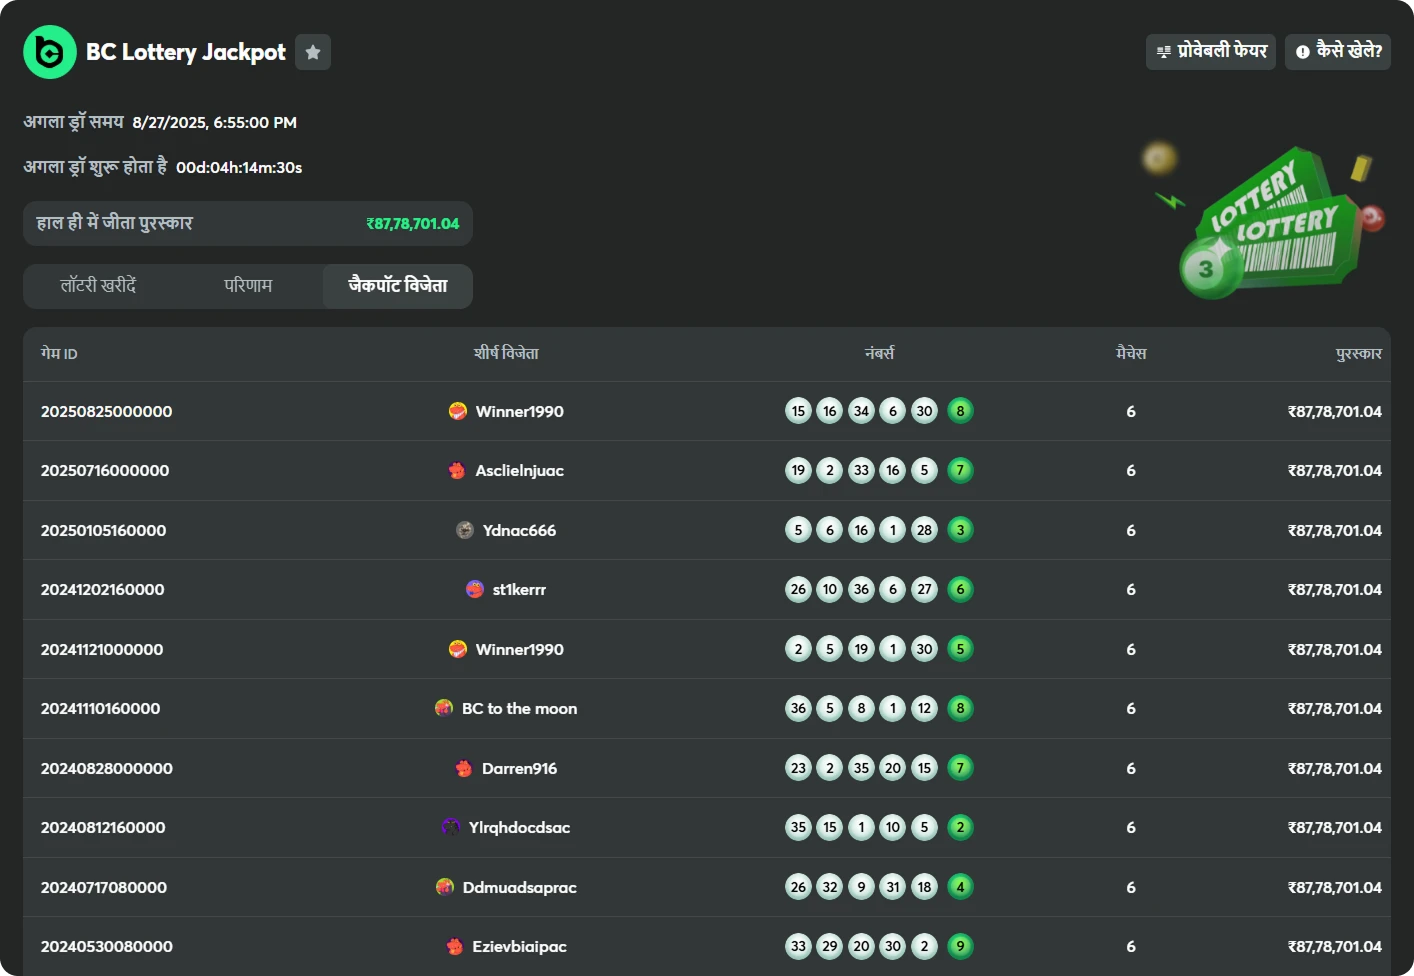1414x976 pixels.
Task: Click the BC green logo icon
Action: (x=49, y=52)
